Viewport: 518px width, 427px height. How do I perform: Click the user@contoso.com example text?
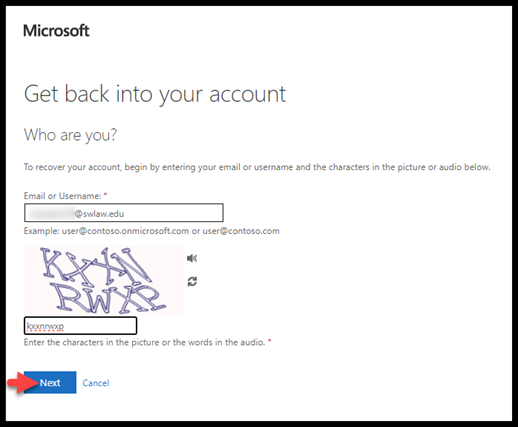(241, 231)
